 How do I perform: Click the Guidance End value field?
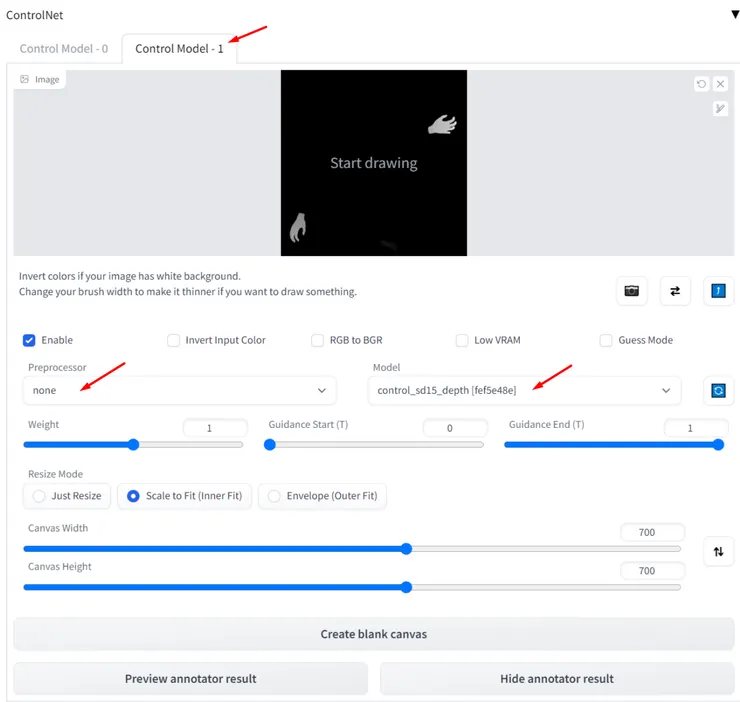696,428
